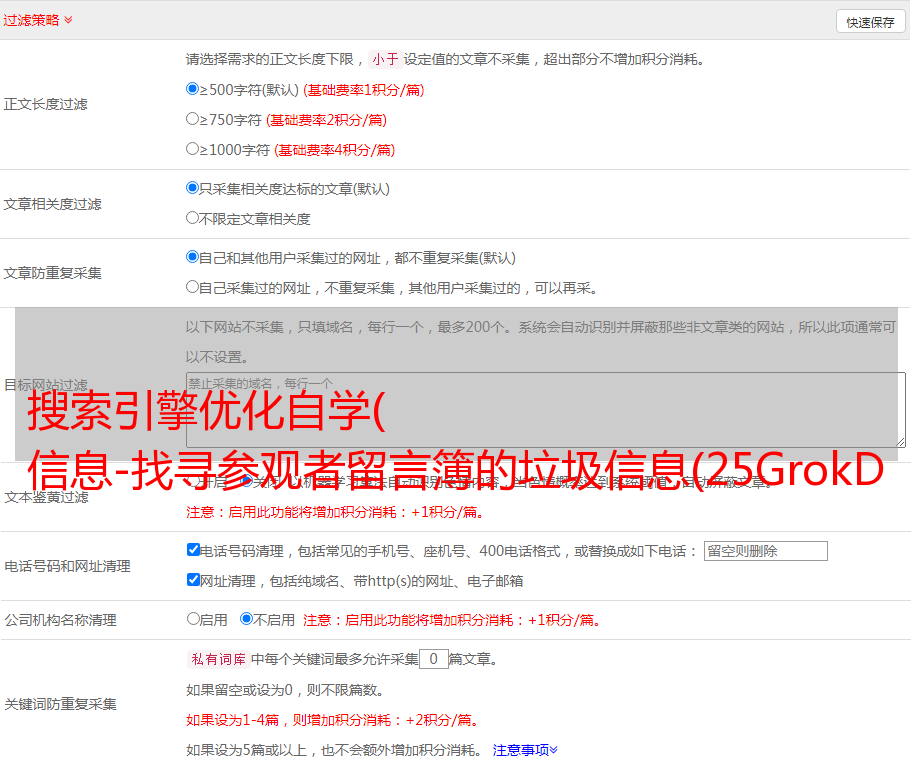The image size is (912, 768).
Task: Toggle the 网址清理 checkbox
Action: (x=193, y=580)
